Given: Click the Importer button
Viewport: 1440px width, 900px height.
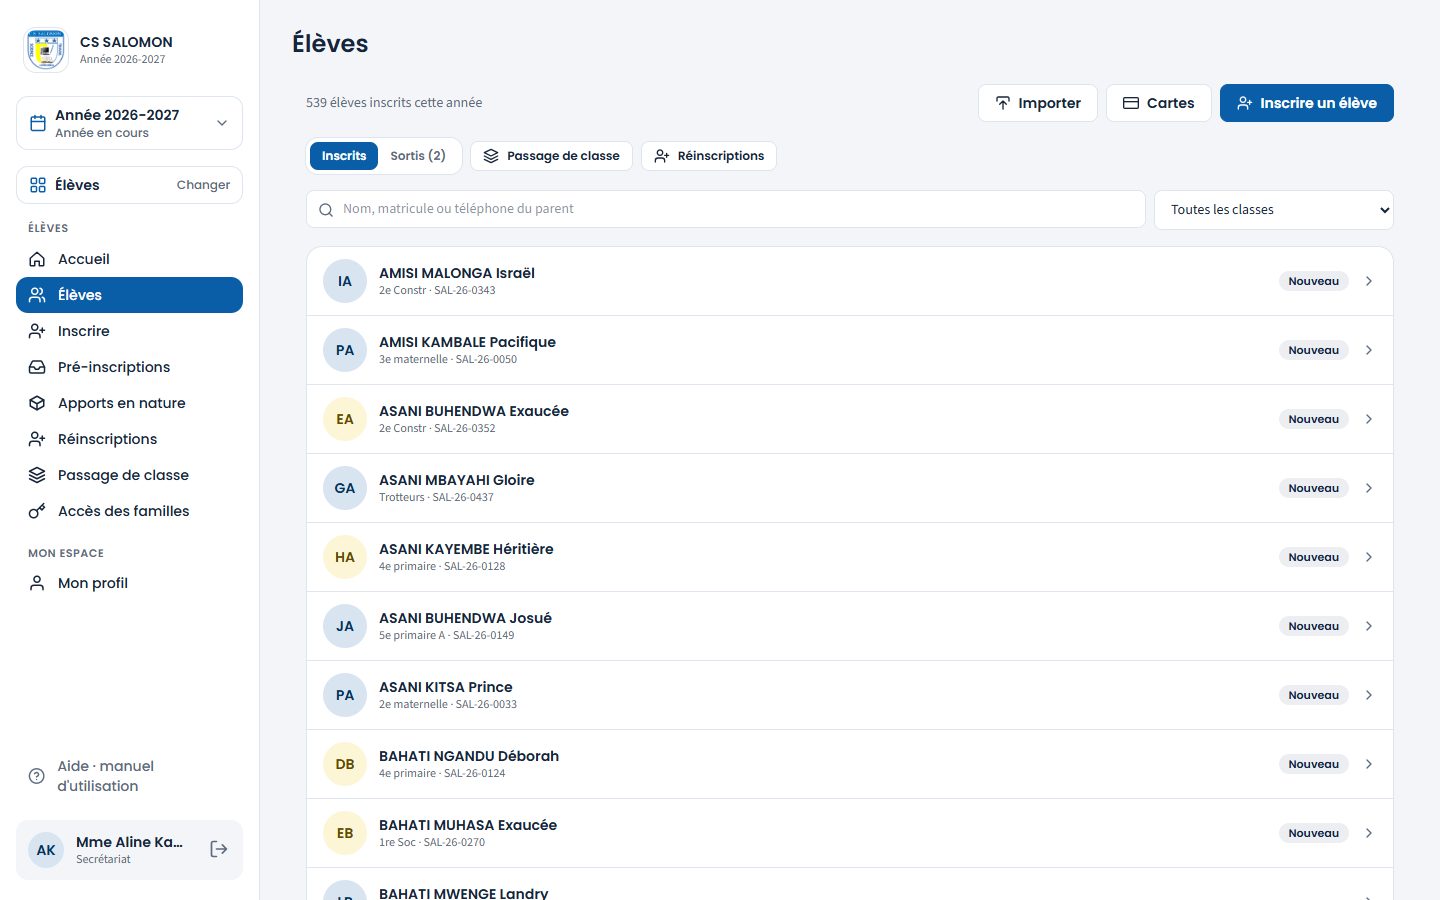Looking at the screenshot, I should 1037,103.
